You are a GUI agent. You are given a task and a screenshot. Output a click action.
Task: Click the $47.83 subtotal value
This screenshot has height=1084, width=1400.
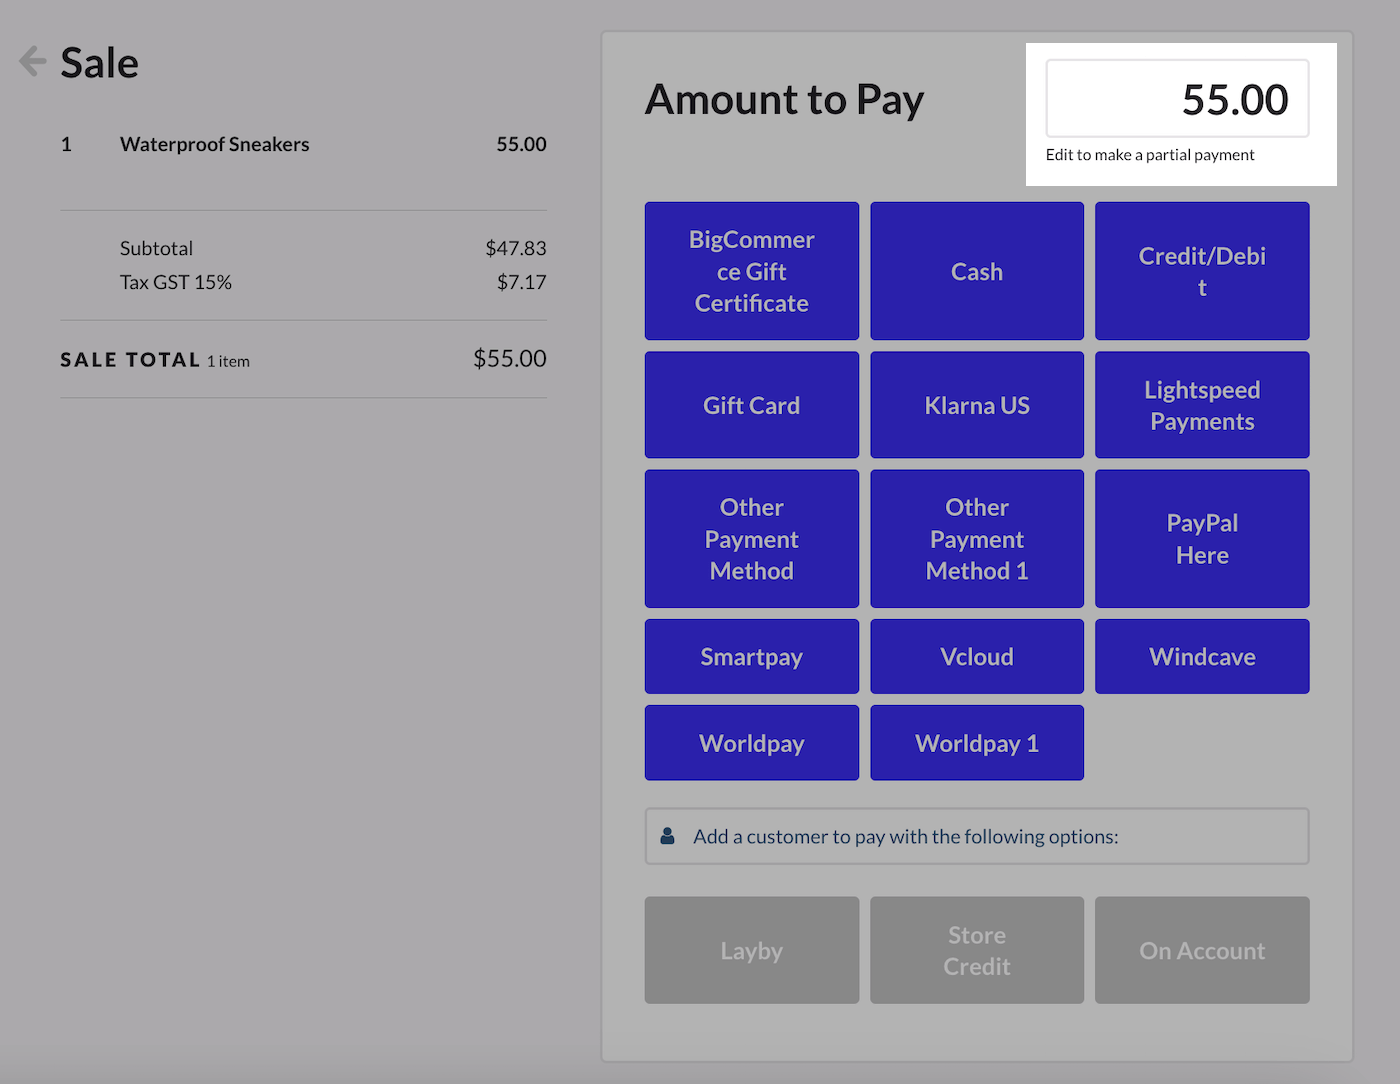(516, 248)
